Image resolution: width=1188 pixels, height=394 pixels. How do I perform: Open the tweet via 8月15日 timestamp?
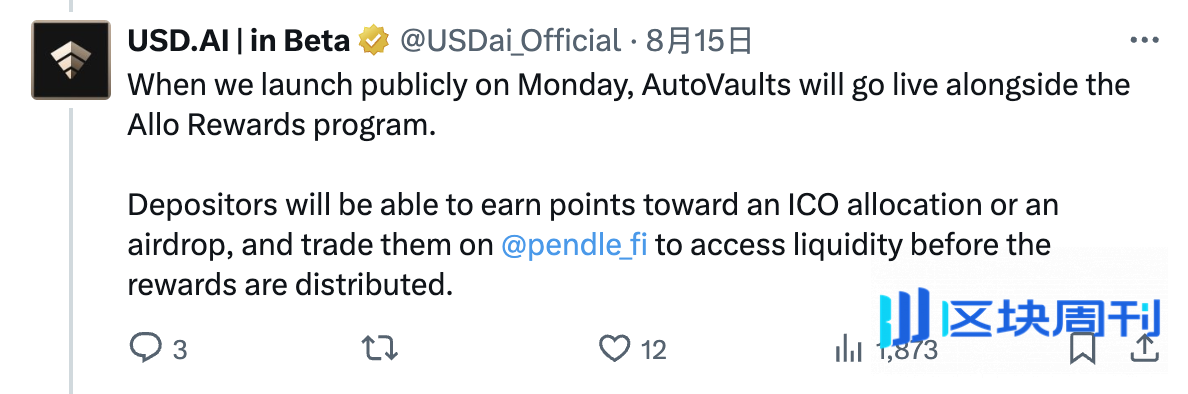point(699,40)
